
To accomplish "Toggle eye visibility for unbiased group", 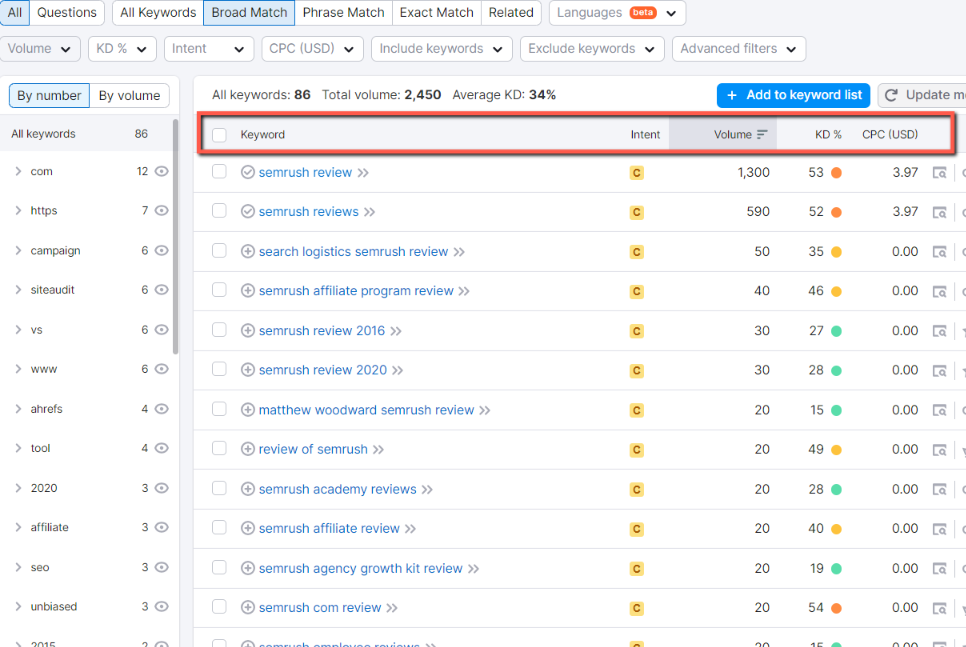I will [x=161, y=607].
